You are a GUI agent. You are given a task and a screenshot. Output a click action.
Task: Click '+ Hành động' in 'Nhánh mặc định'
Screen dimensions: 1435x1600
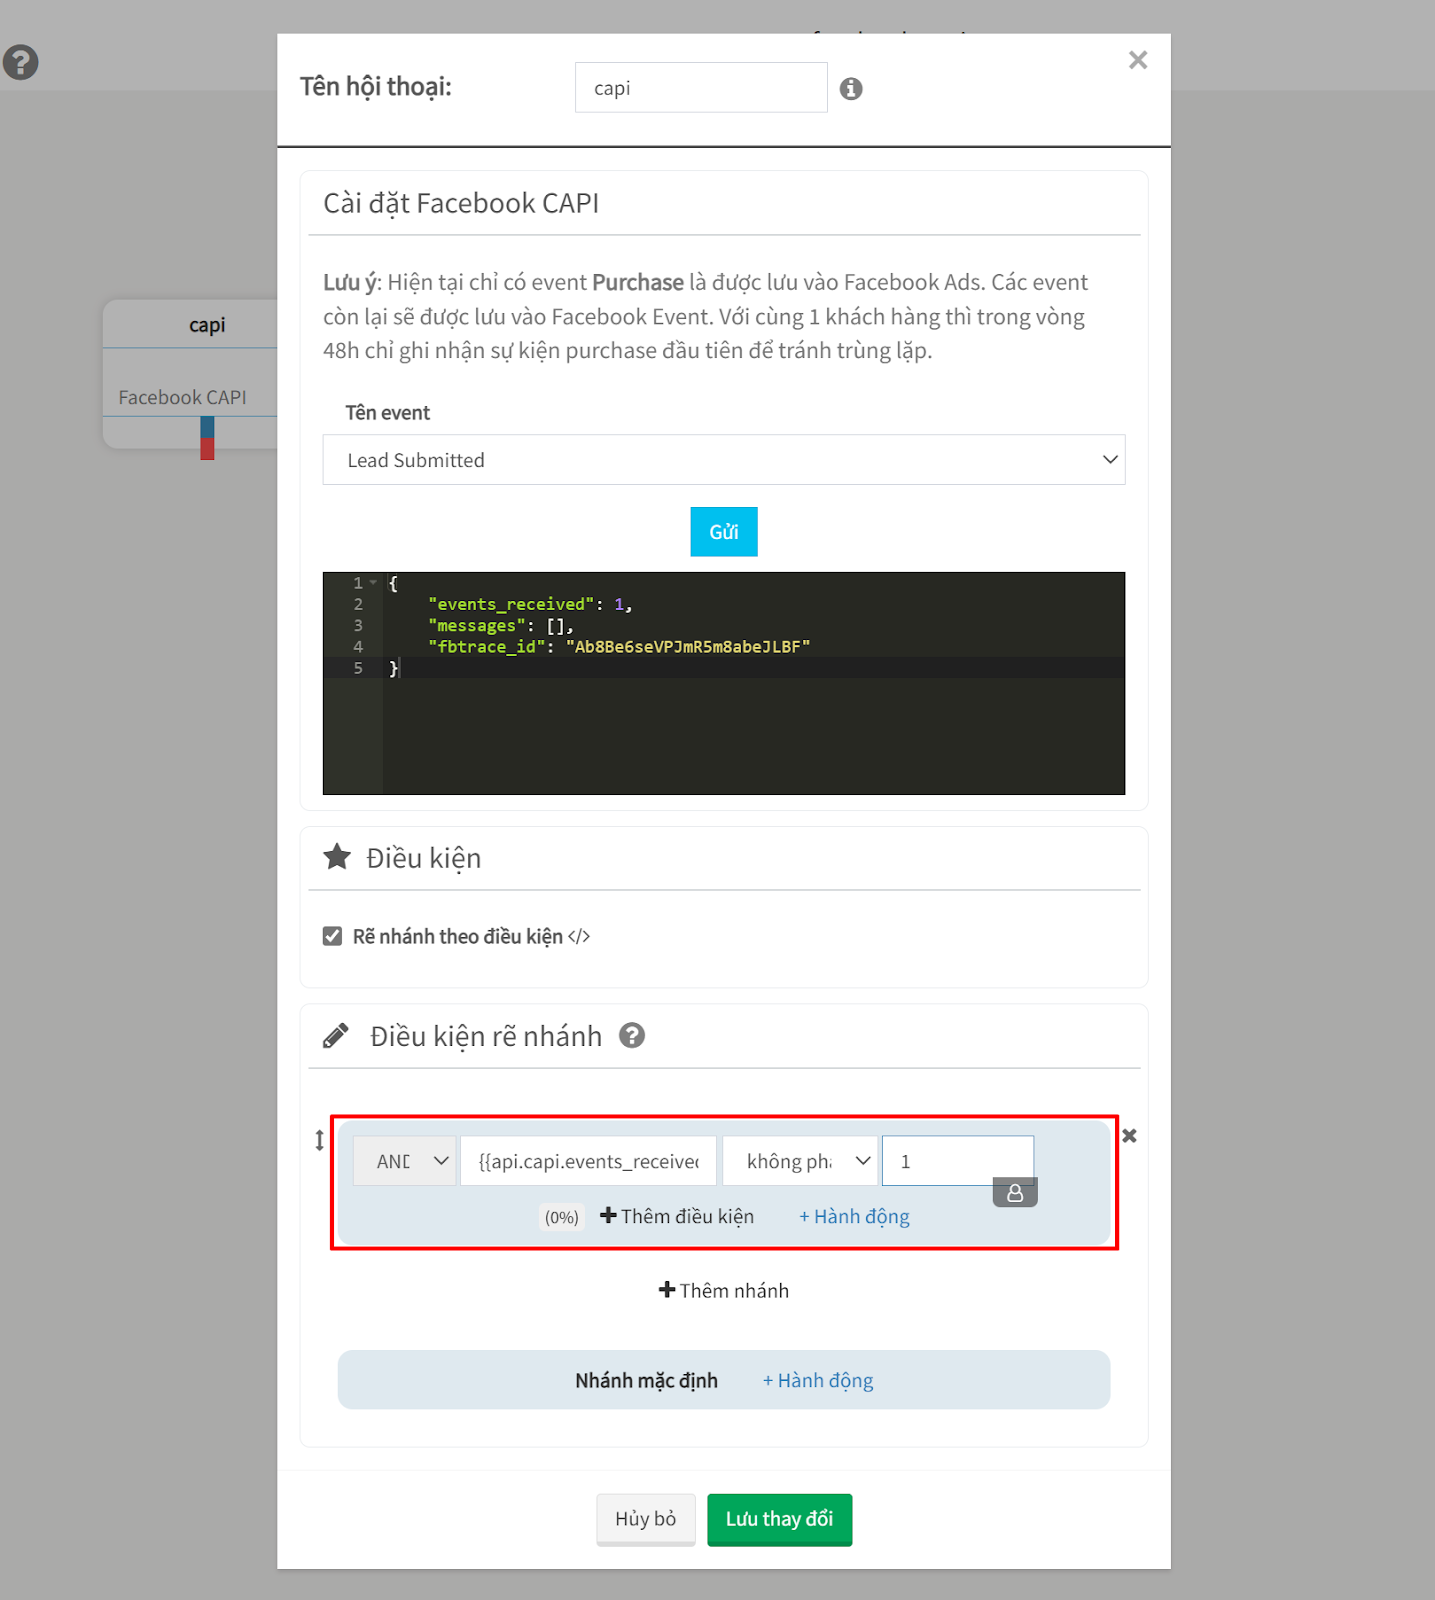pos(818,1381)
